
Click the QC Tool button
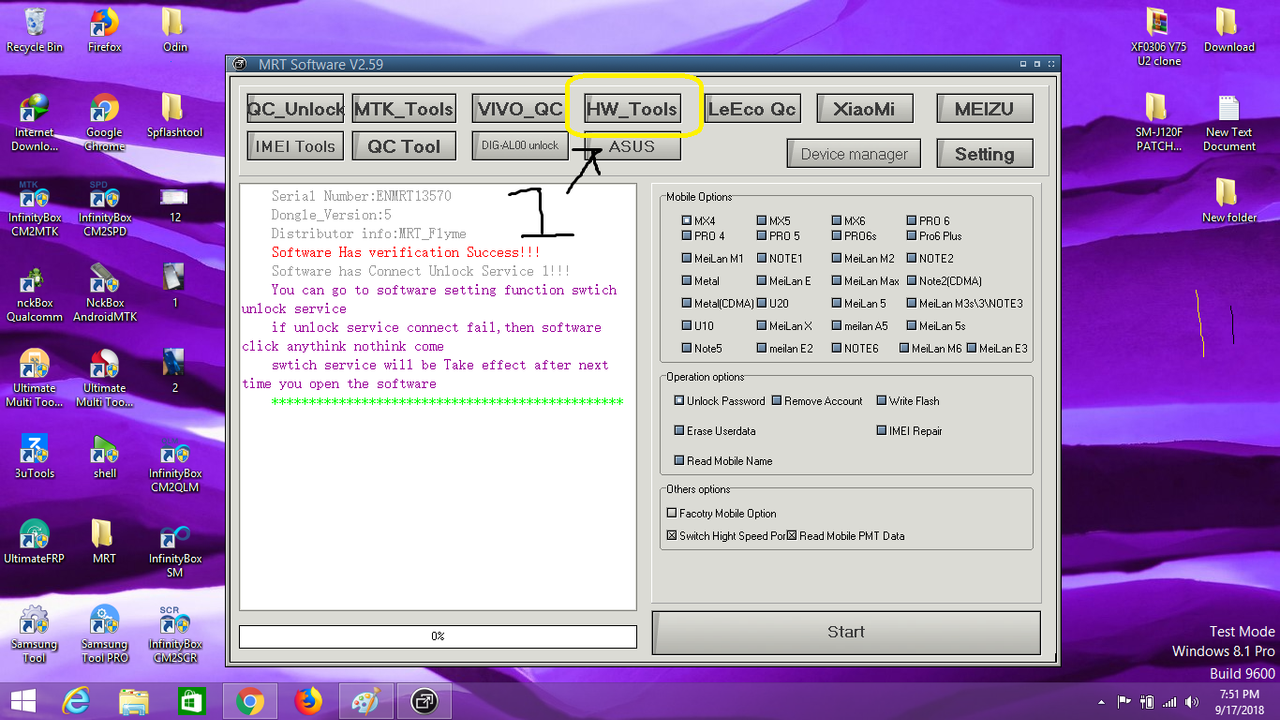(404, 146)
